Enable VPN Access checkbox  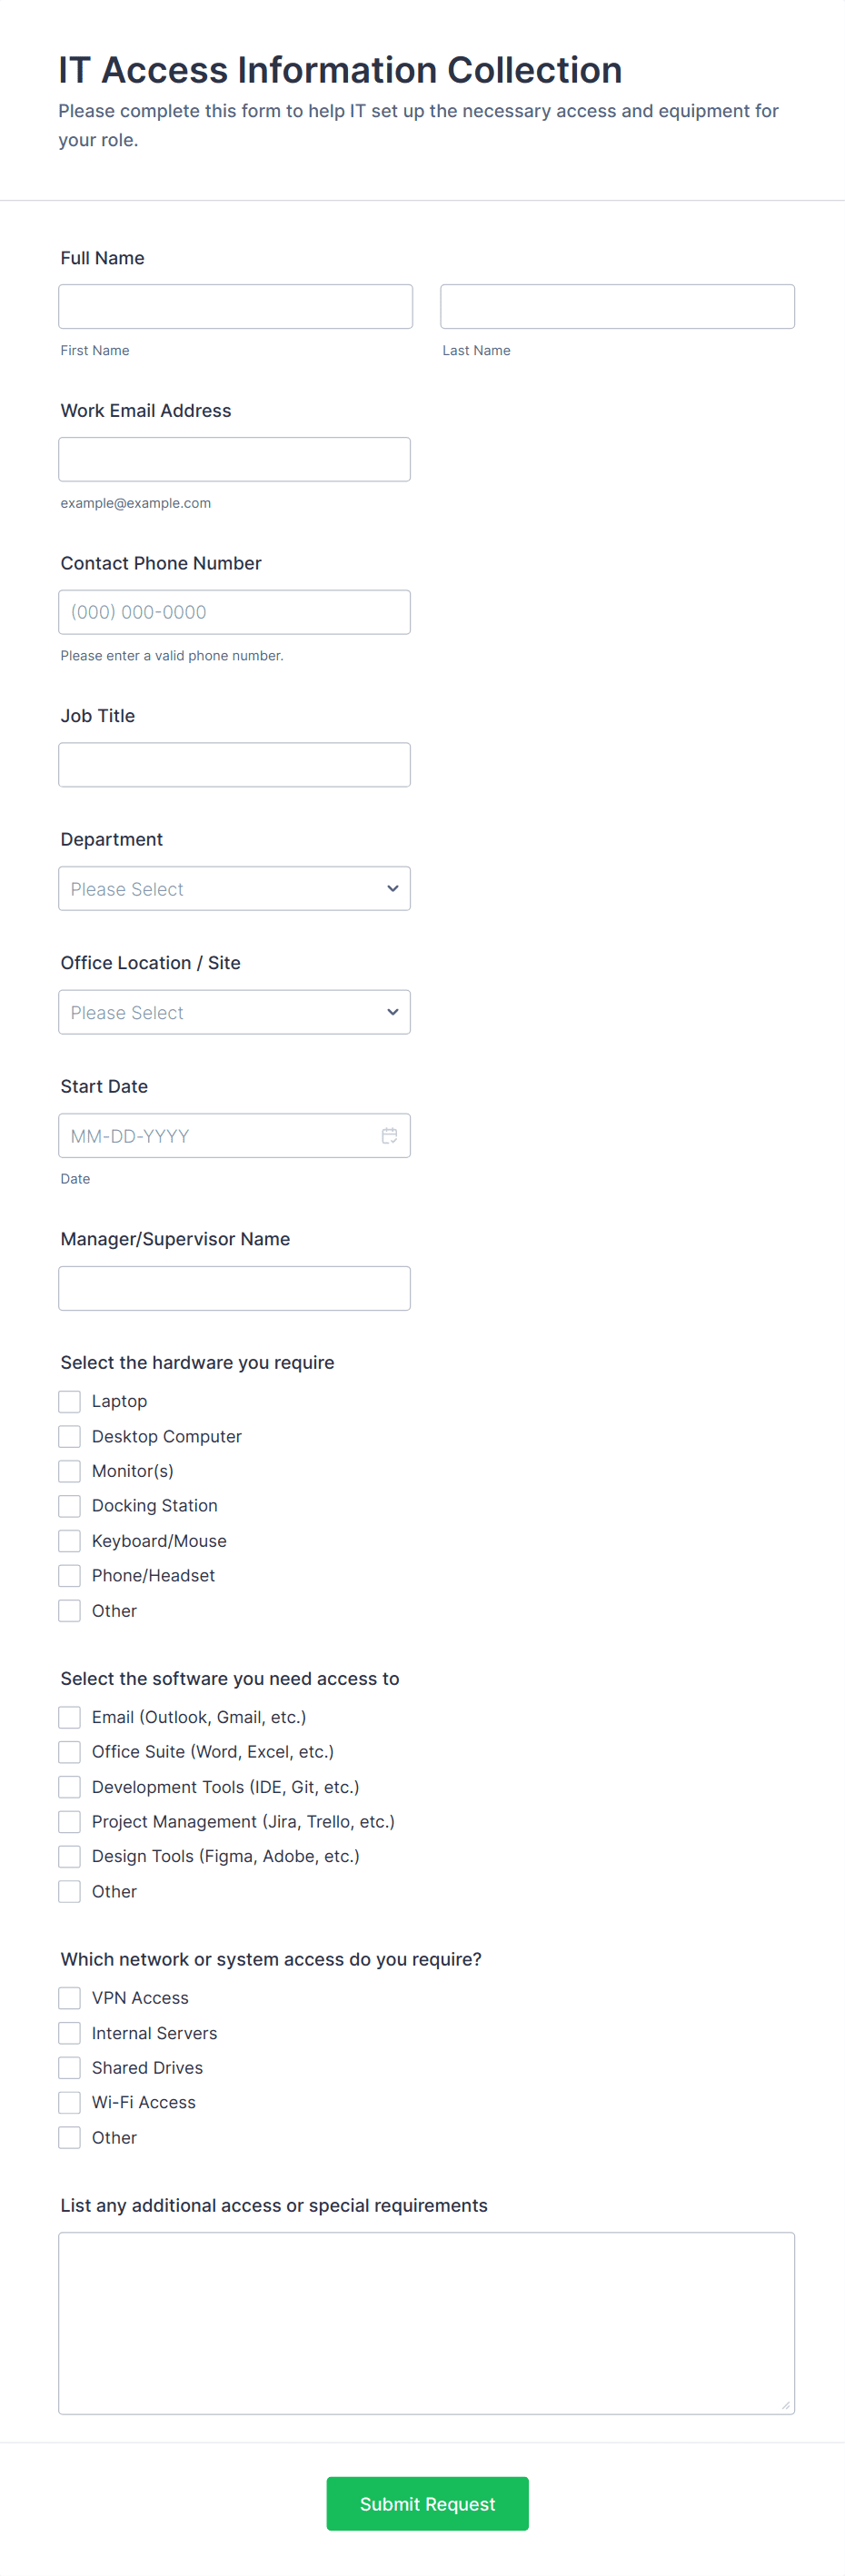click(x=69, y=1997)
